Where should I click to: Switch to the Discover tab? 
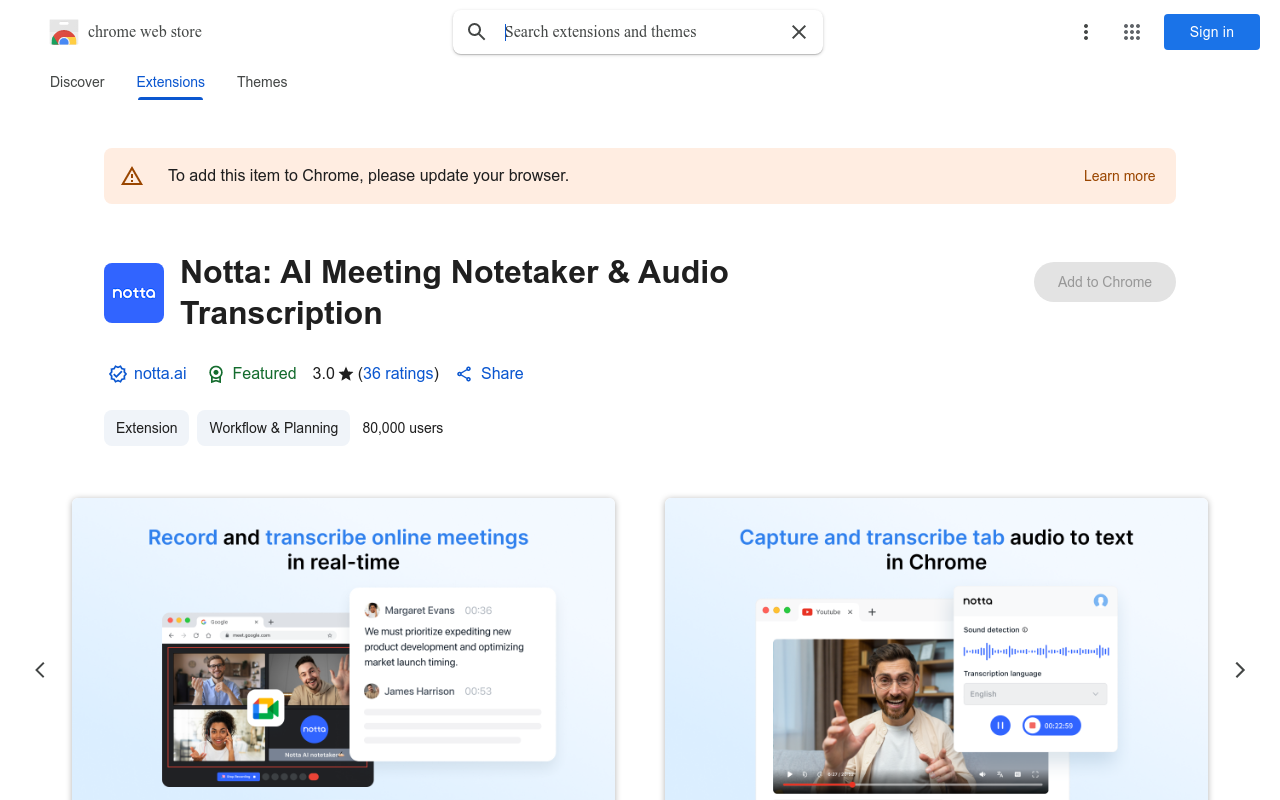point(77,82)
